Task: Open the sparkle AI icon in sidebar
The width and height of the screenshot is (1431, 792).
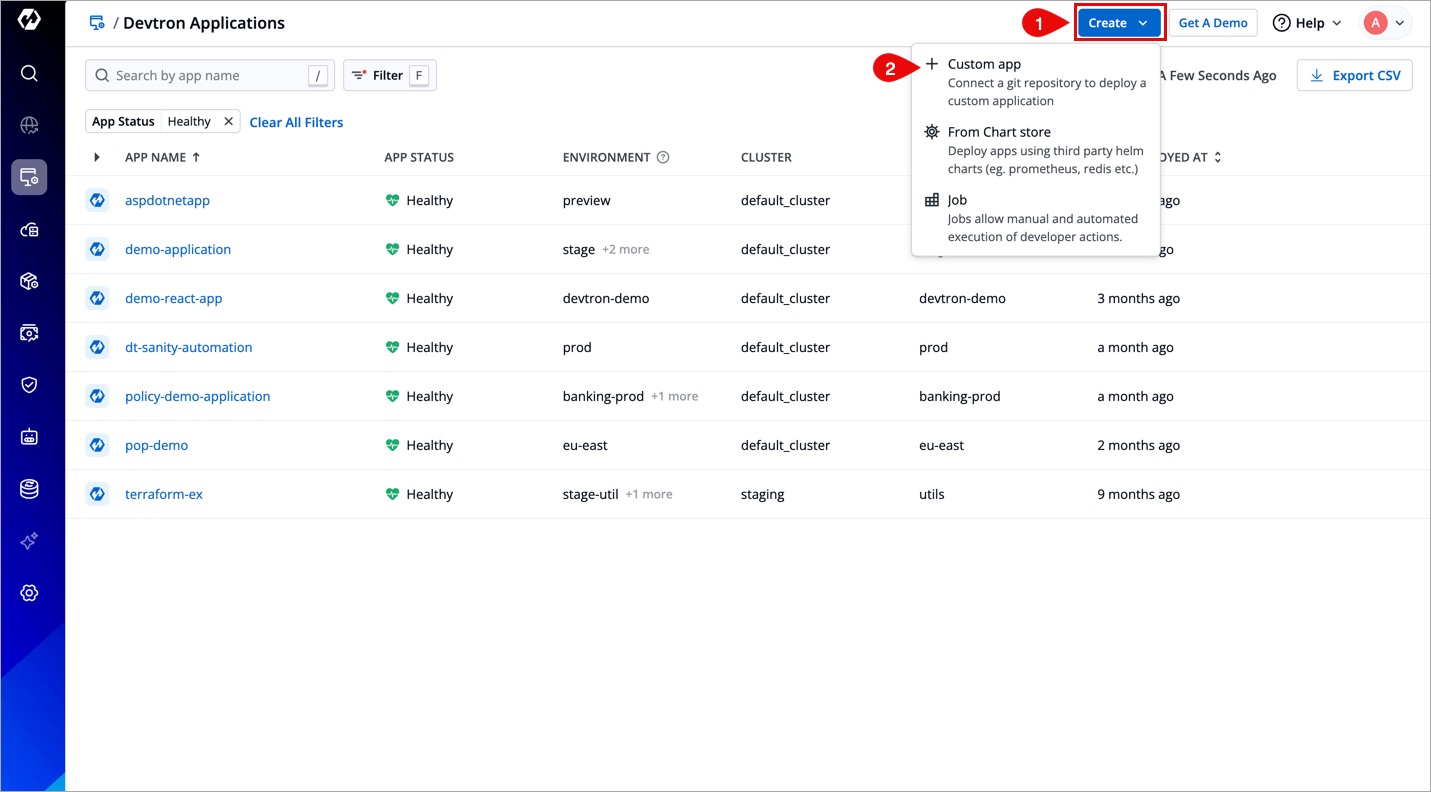Action: pos(29,541)
